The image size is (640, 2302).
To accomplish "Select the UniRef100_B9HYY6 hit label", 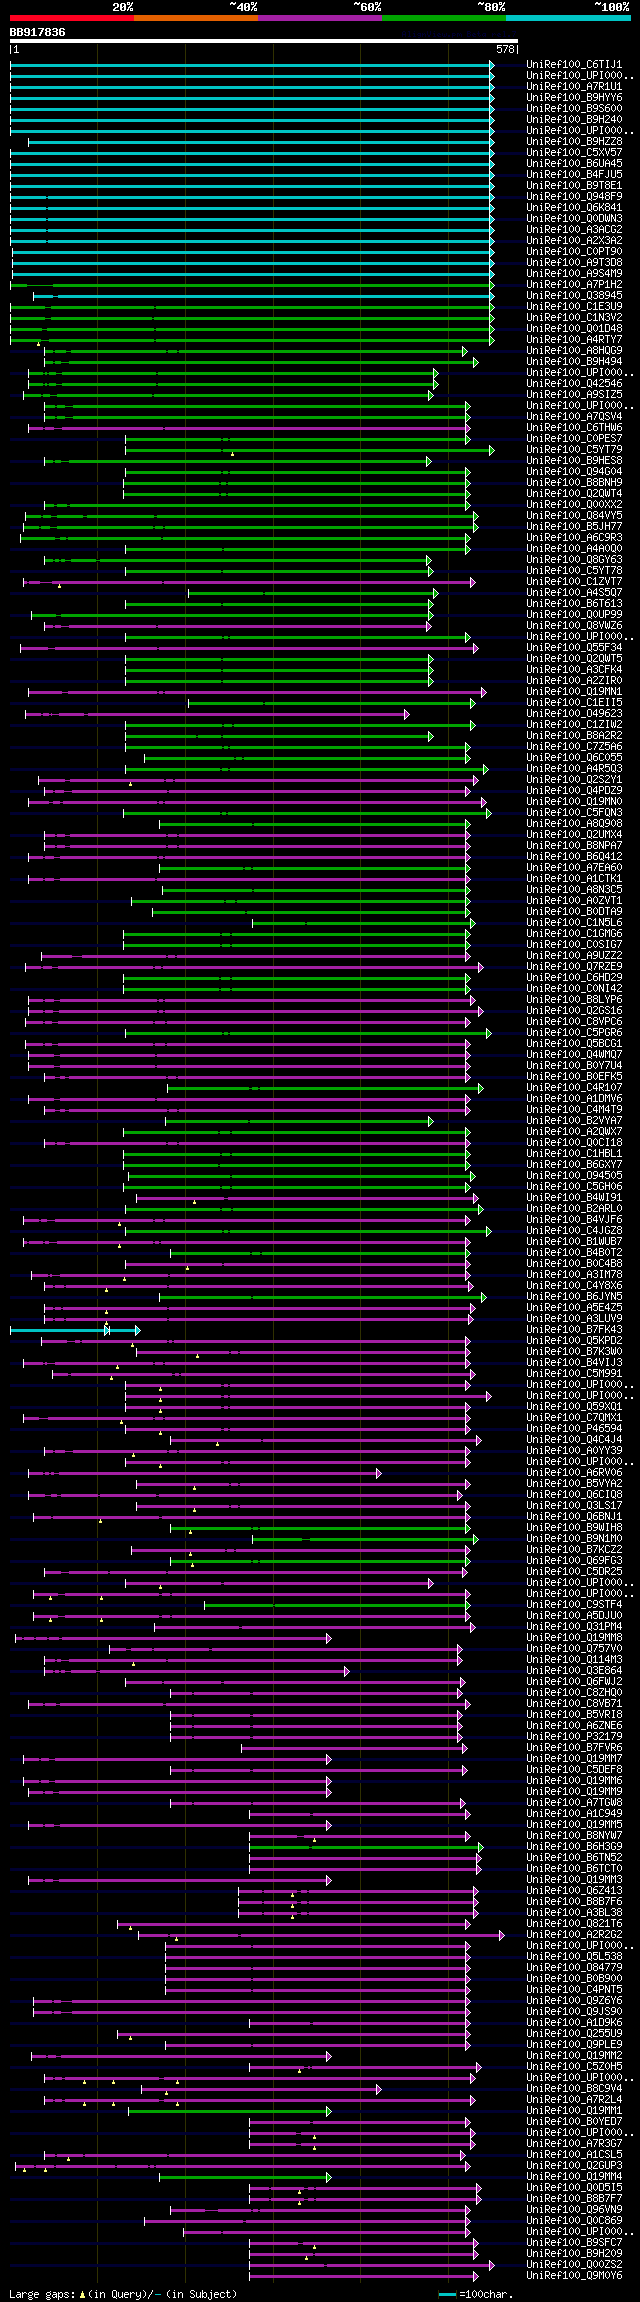I will [574, 98].
